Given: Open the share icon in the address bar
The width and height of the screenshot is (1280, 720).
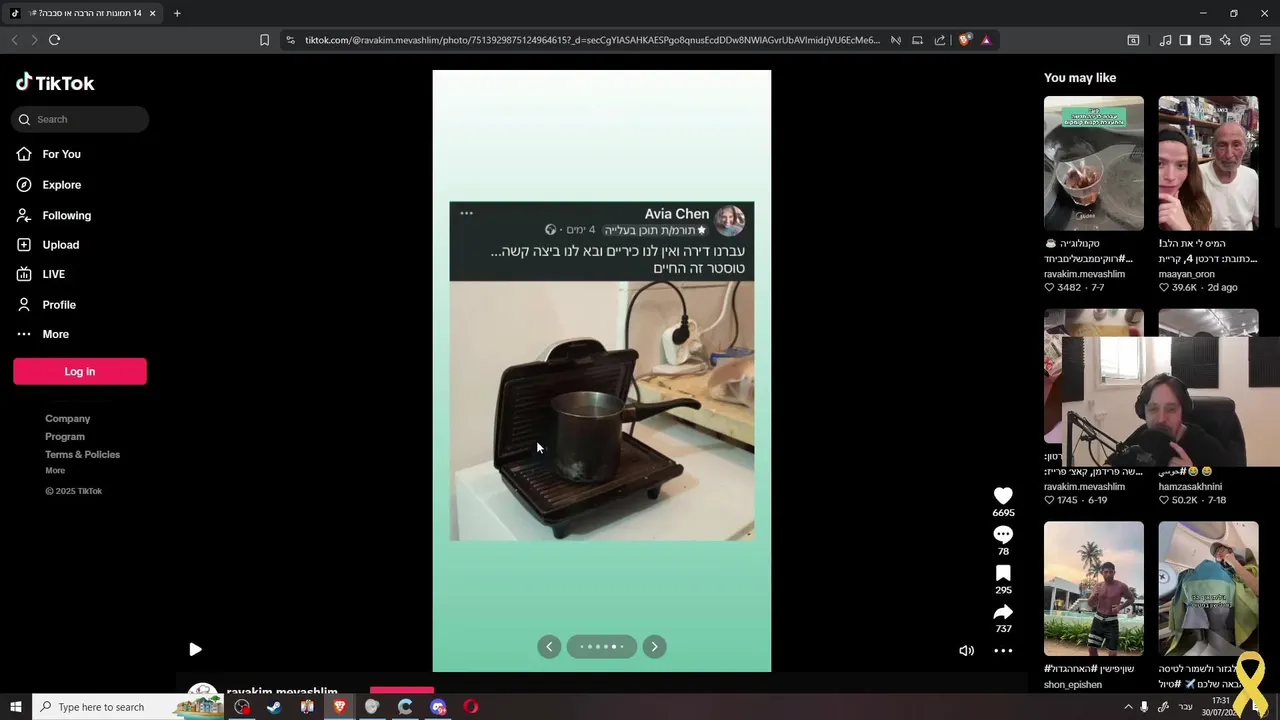Looking at the screenshot, I should tap(940, 40).
